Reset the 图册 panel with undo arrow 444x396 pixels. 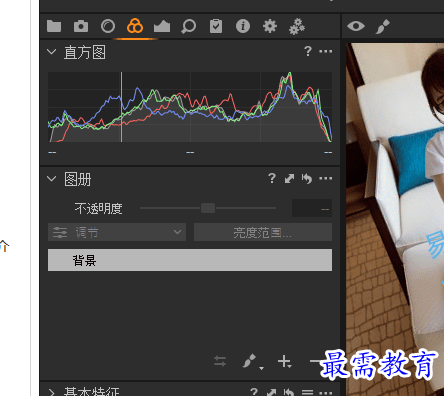307,179
